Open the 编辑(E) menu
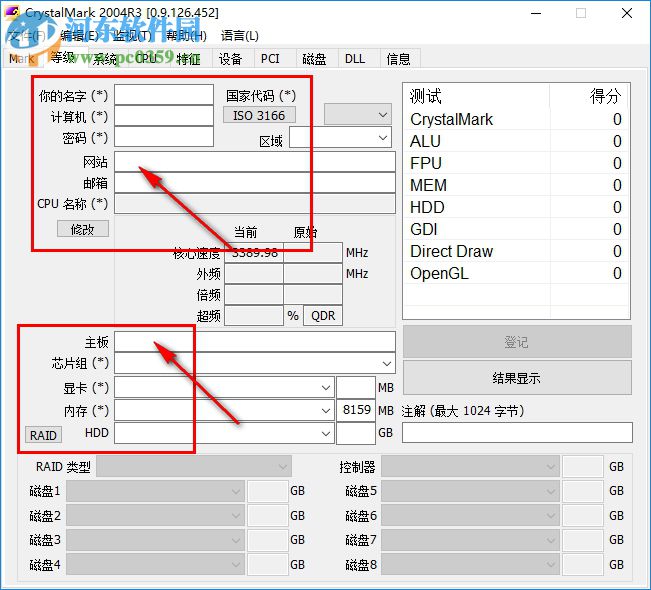 (79, 36)
